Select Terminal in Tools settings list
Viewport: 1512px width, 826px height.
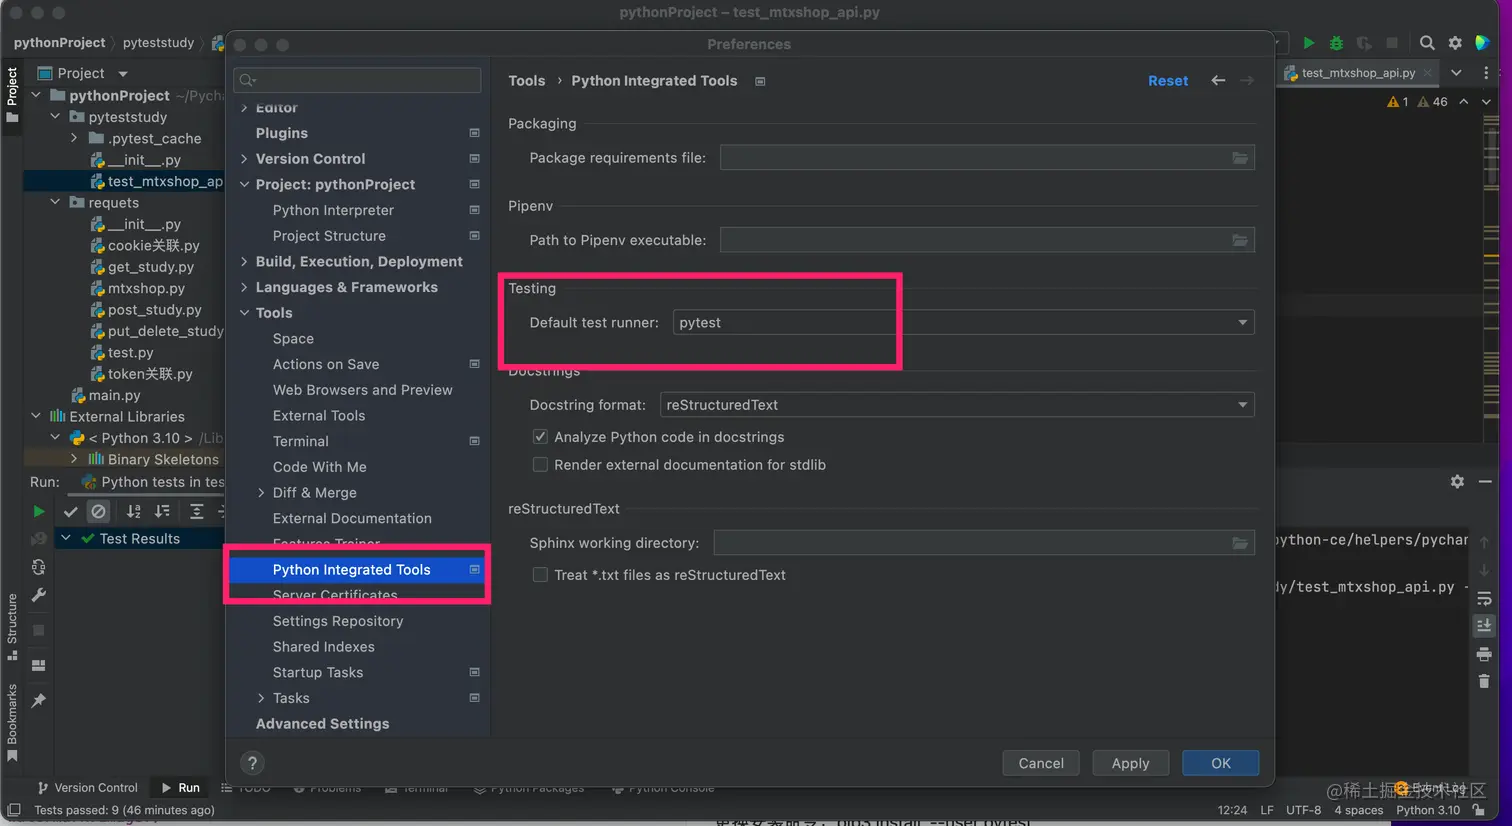[301, 441]
